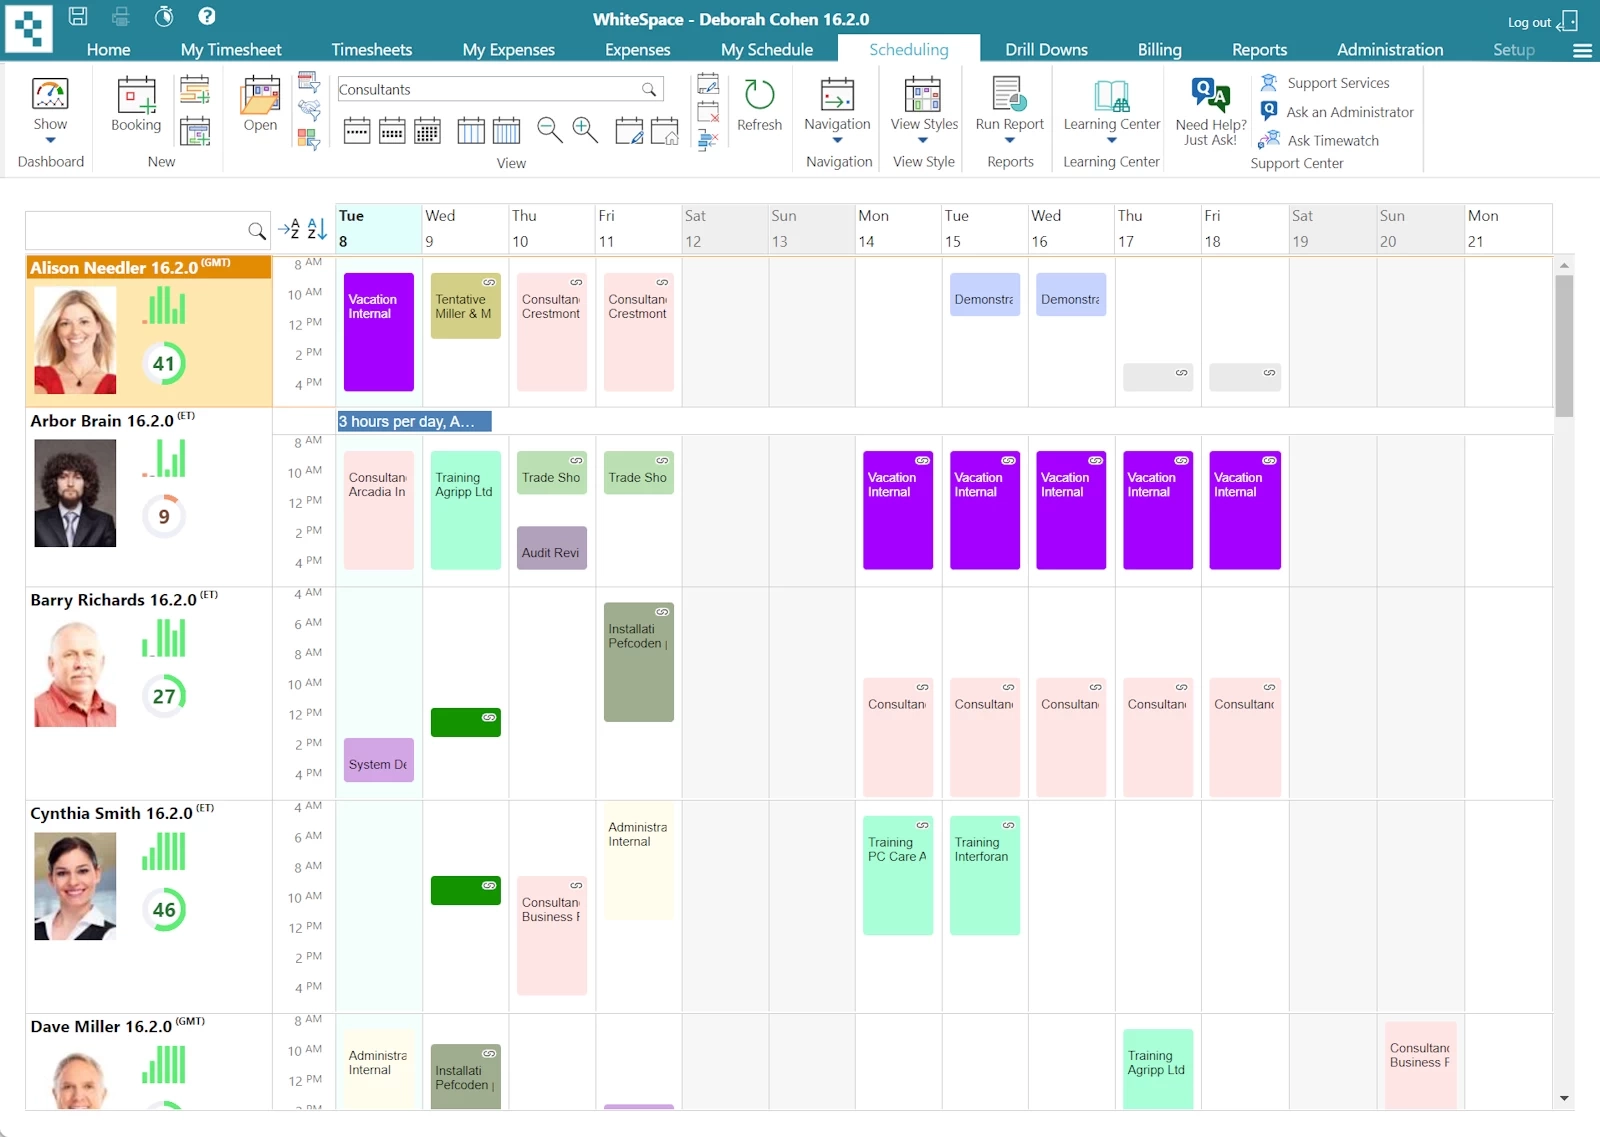Screen dimensions: 1600x1137
Task: Click the WhiteSpace logo icon
Action: point(29,28)
